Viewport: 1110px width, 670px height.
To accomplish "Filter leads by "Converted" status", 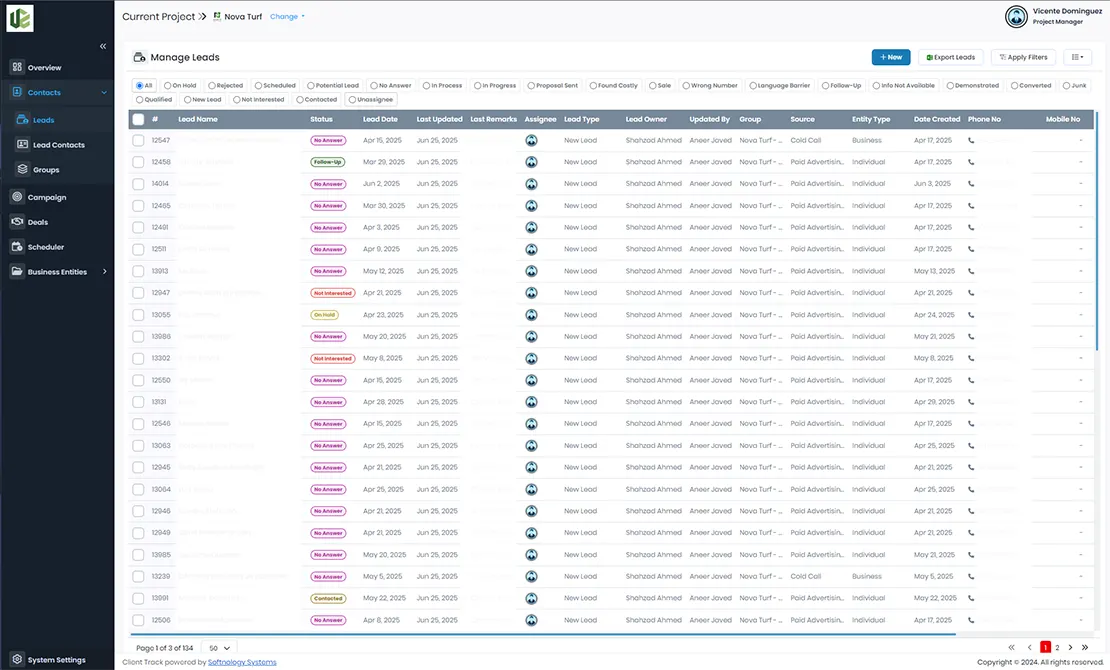I will pyautogui.click(x=1015, y=86).
